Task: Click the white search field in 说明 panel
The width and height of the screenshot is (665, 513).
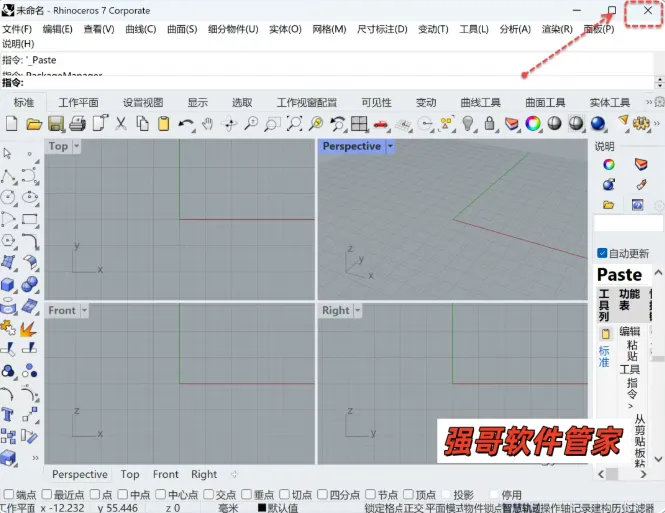Action: (628, 223)
